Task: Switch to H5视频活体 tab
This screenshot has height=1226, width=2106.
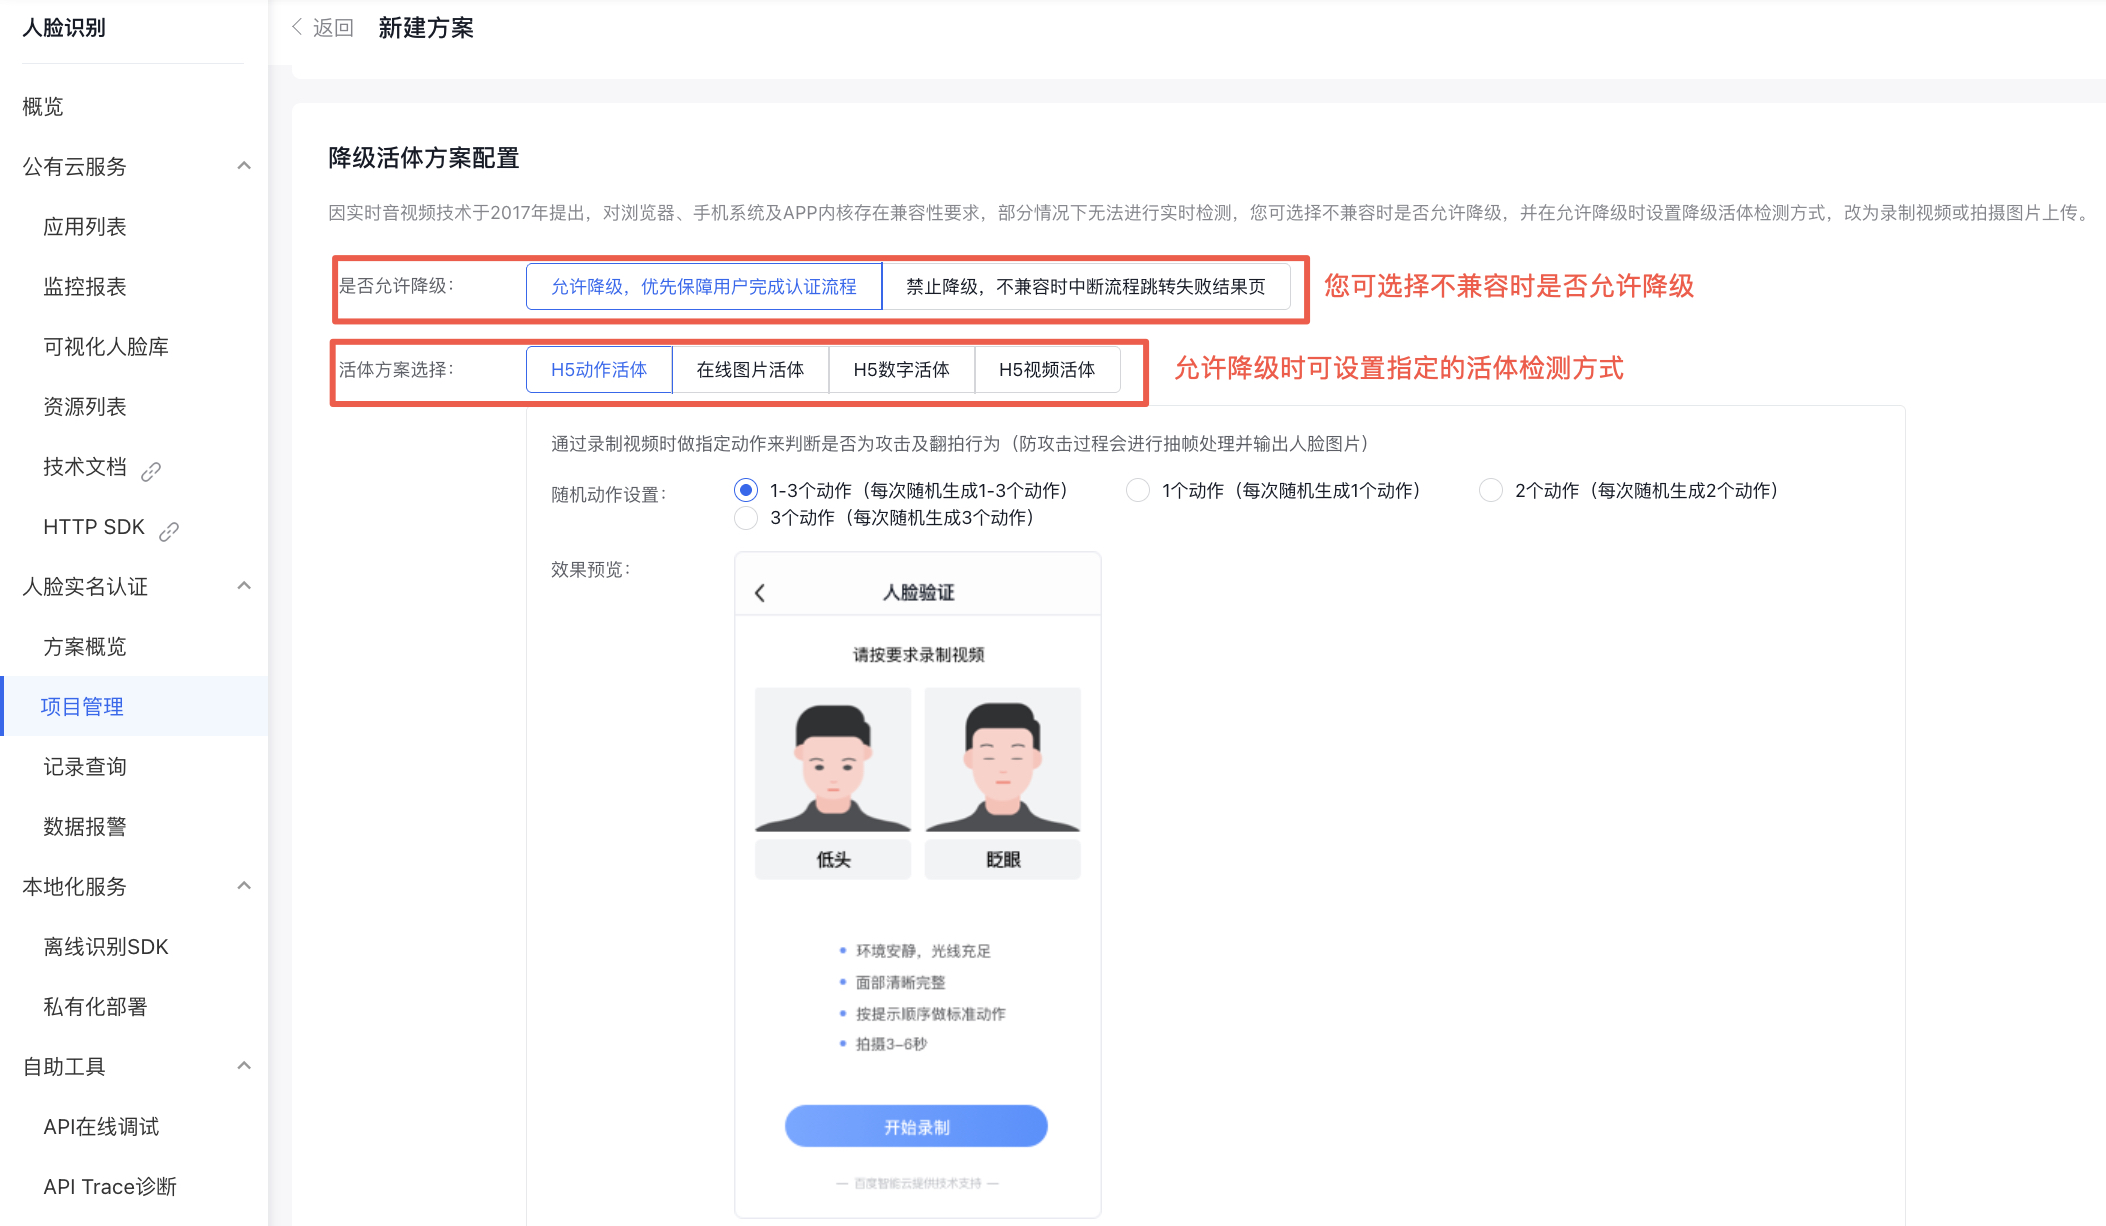Action: coord(1046,370)
